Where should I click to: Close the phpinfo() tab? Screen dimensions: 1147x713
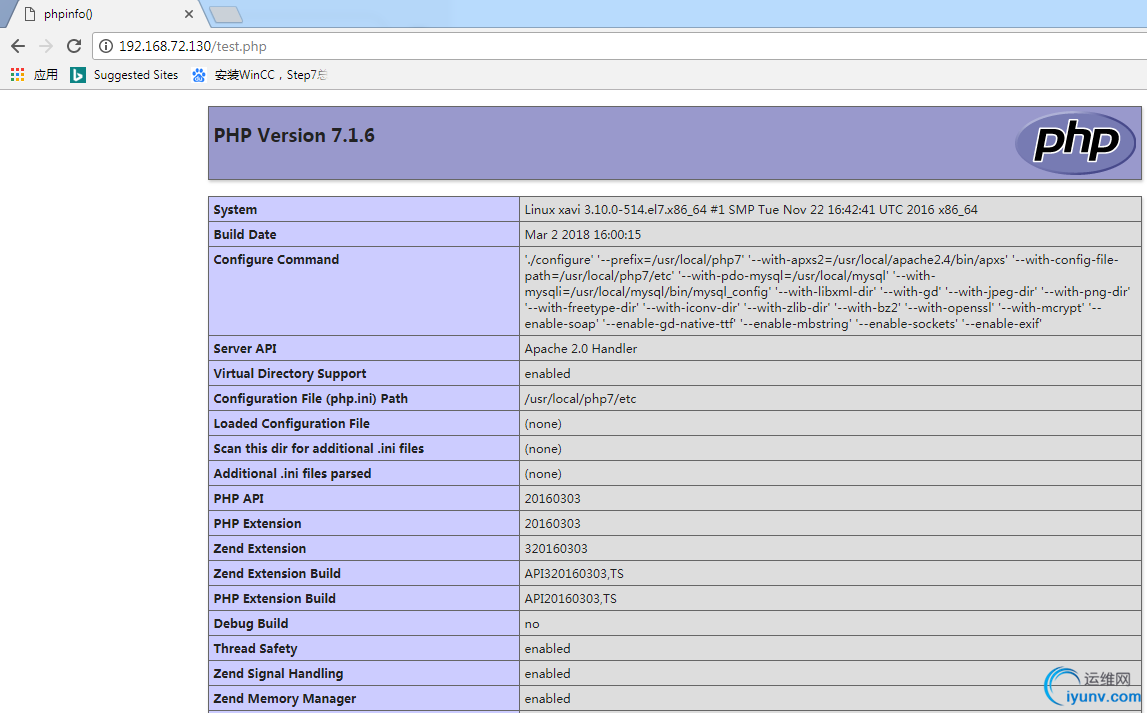(189, 14)
